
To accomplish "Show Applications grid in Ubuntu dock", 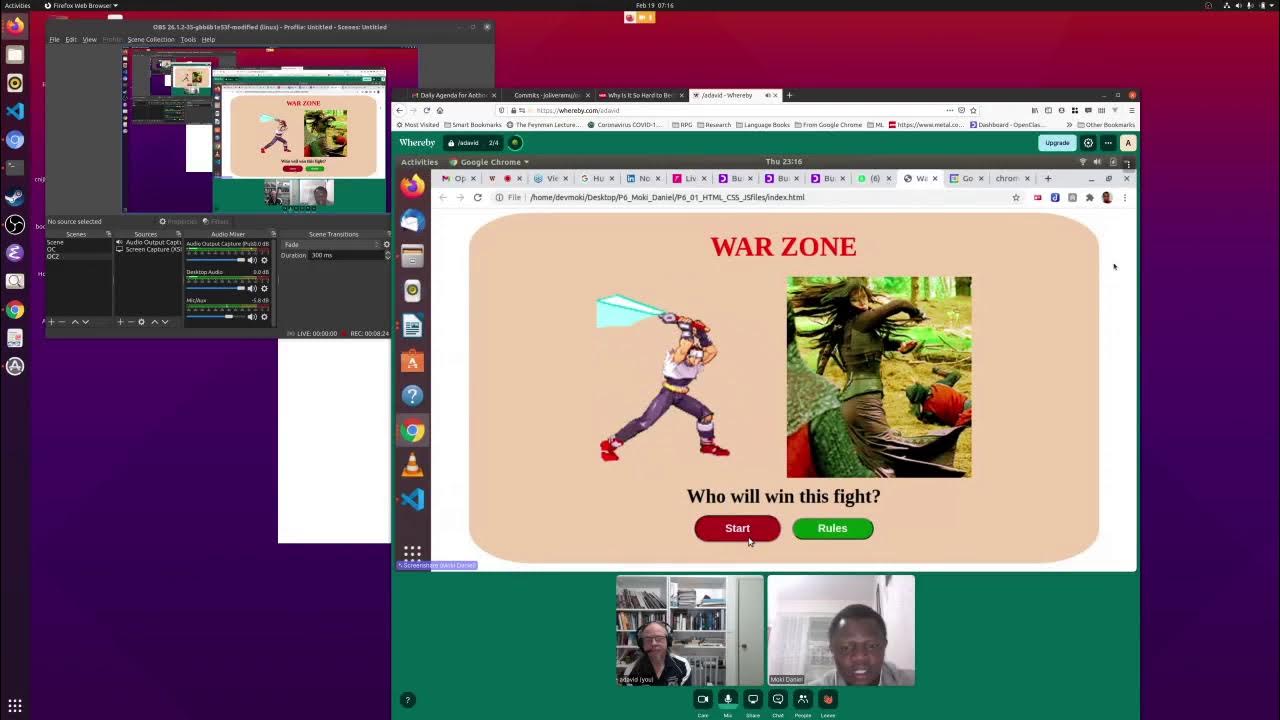I will point(15,706).
